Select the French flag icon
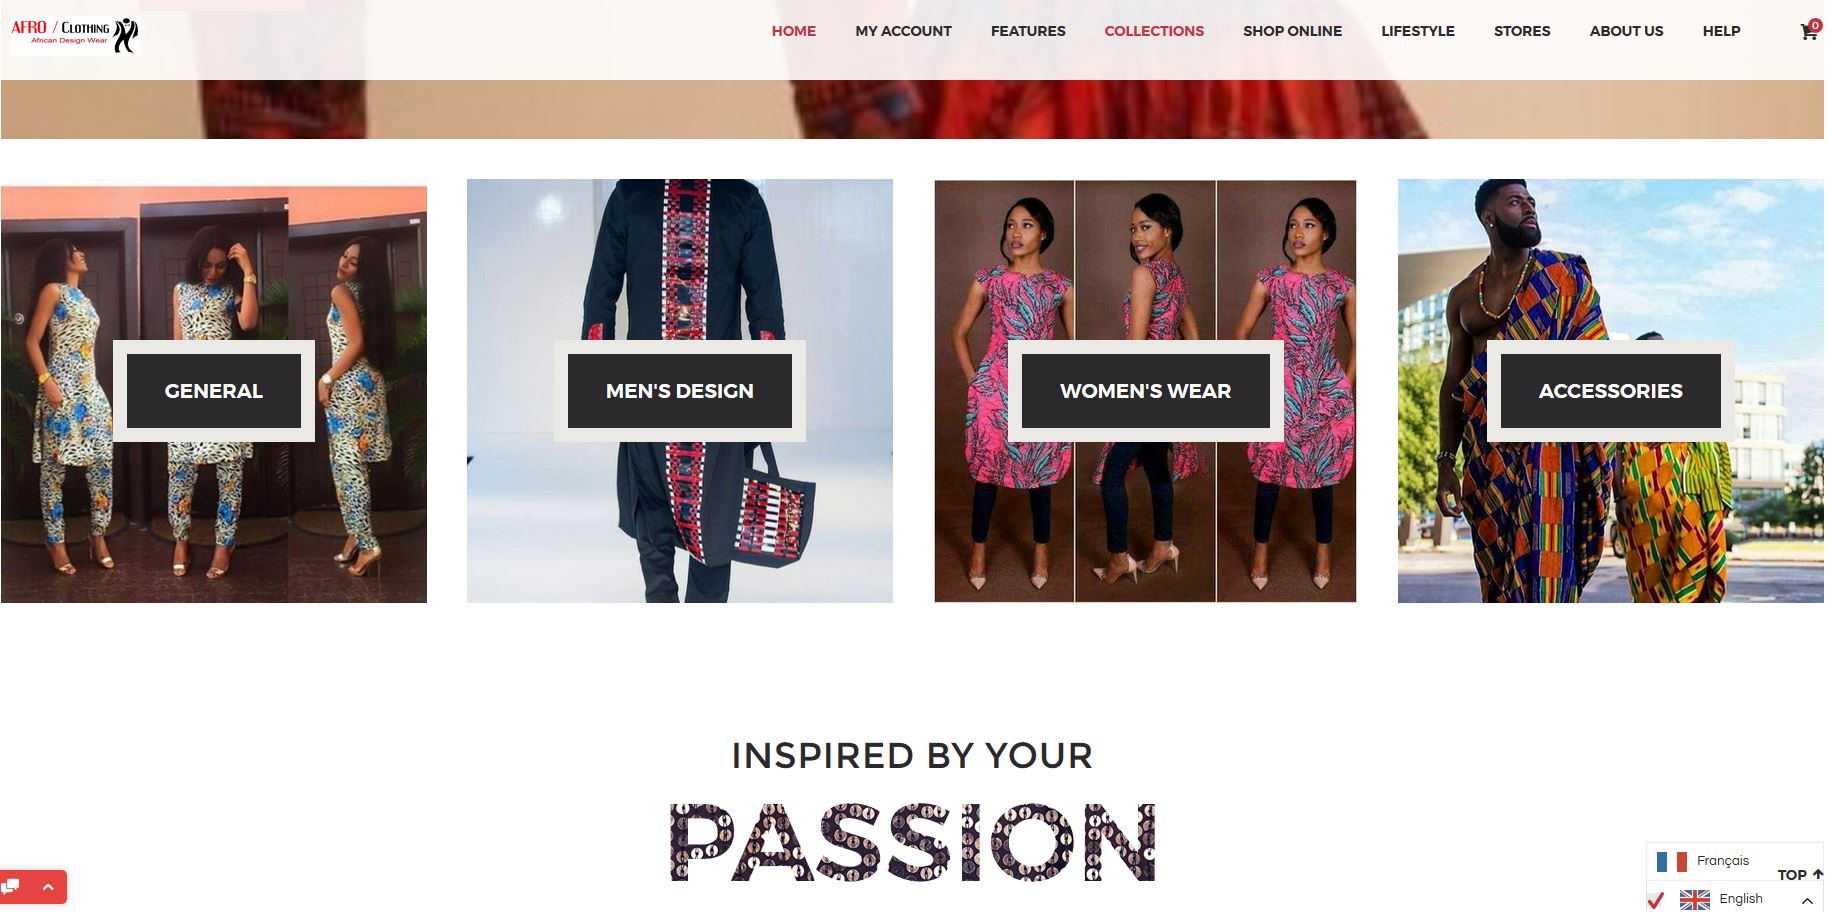This screenshot has height=912, width=1829. tap(1671, 861)
